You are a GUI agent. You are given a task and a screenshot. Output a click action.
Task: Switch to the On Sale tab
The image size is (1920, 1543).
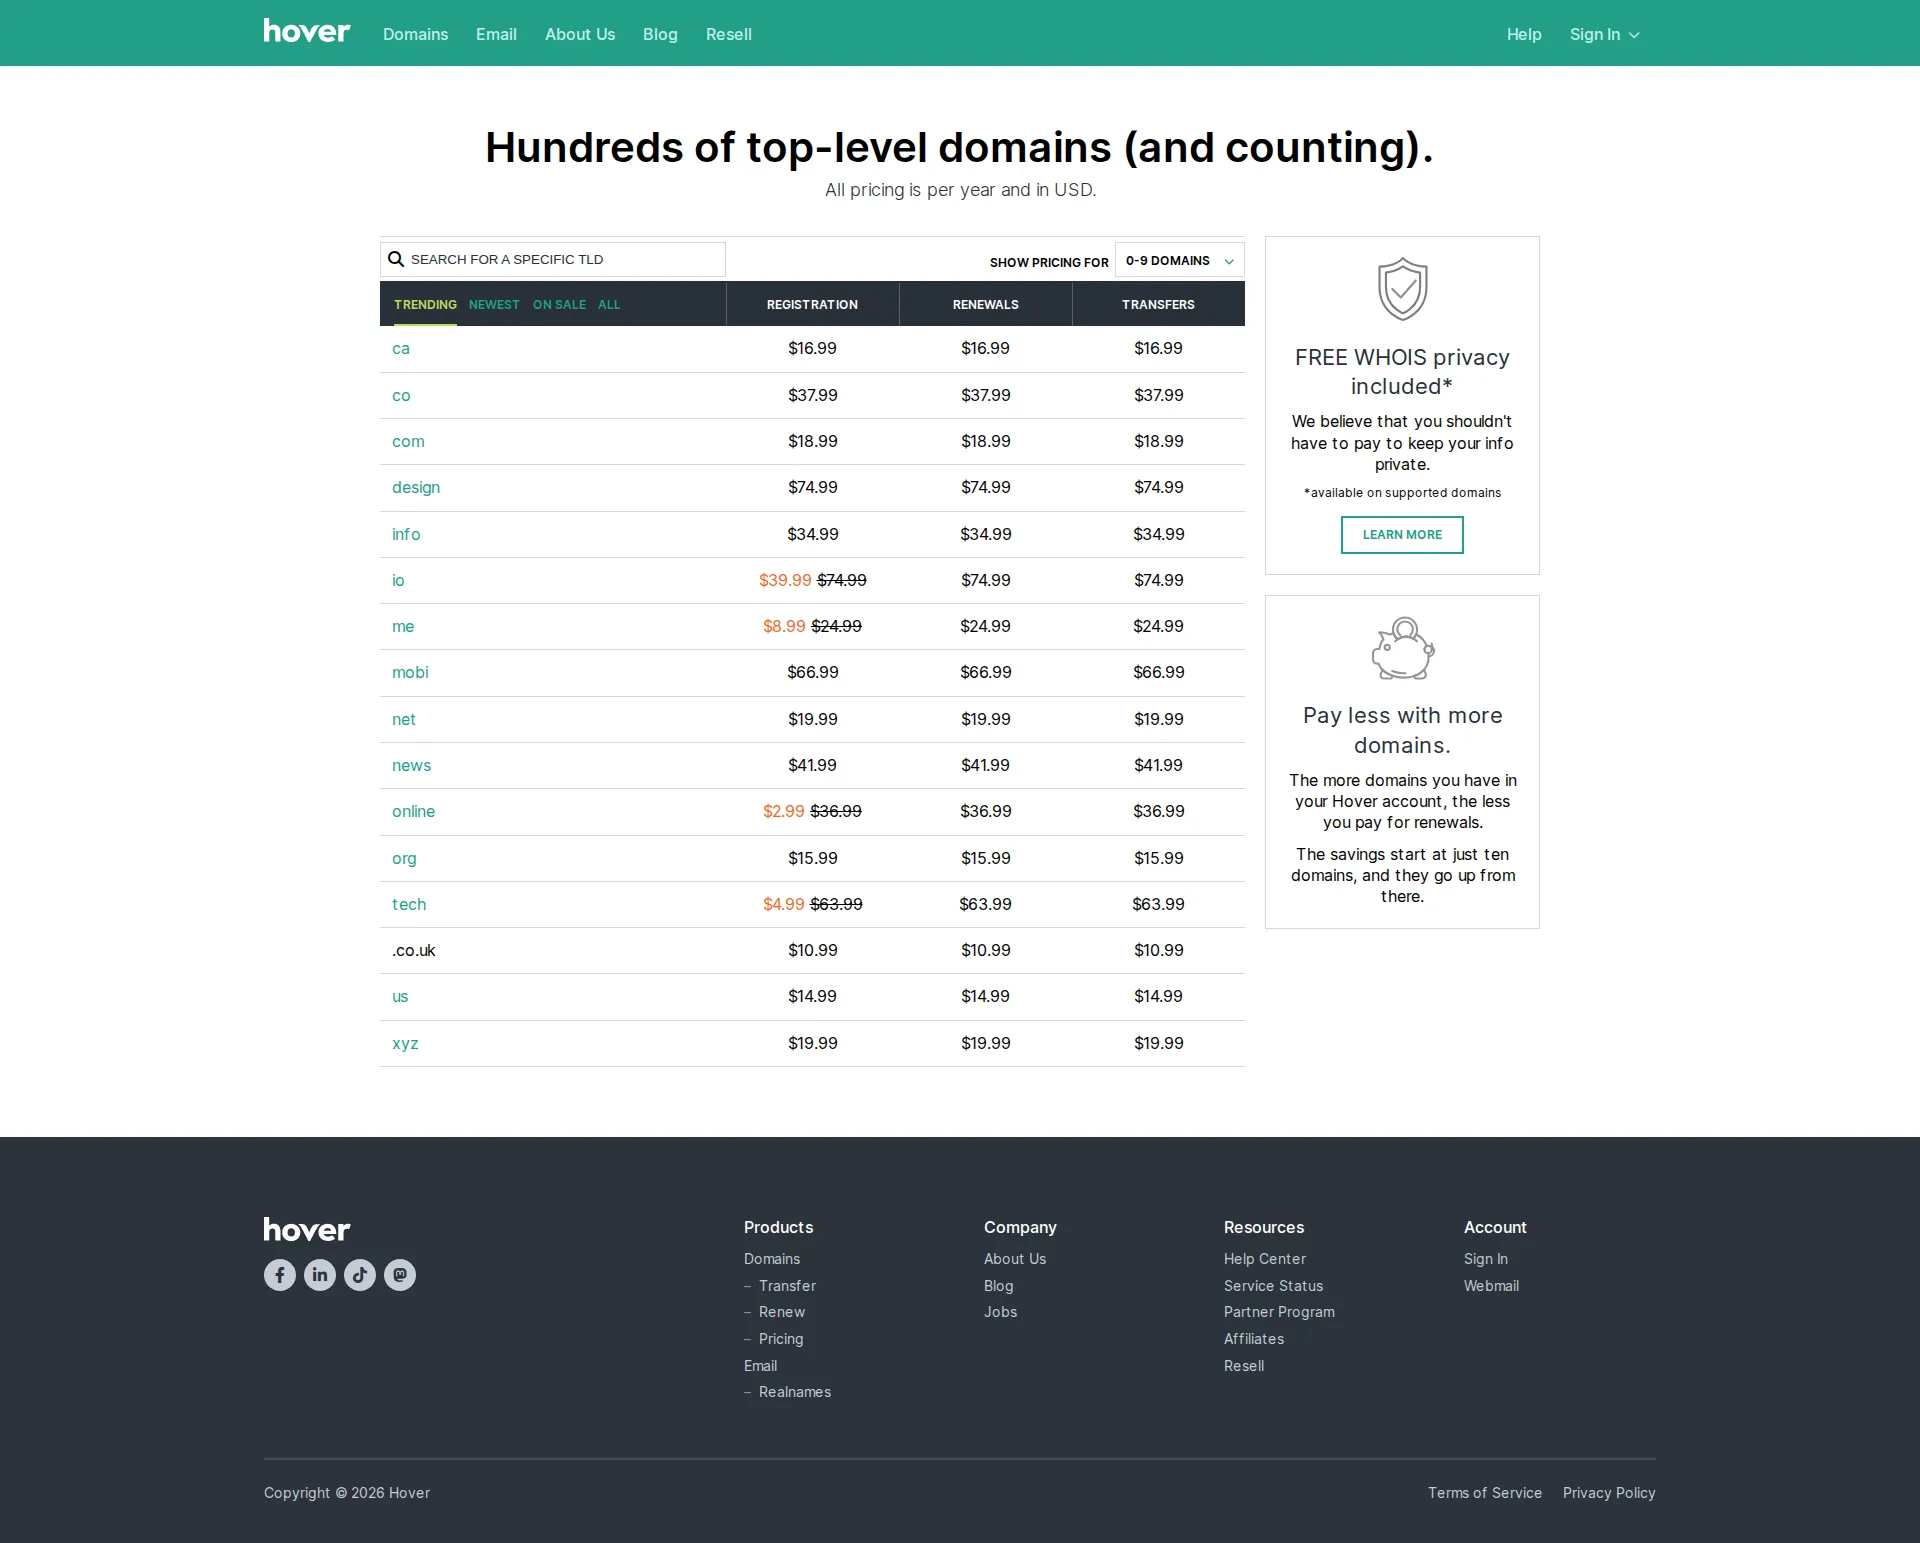tap(559, 304)
